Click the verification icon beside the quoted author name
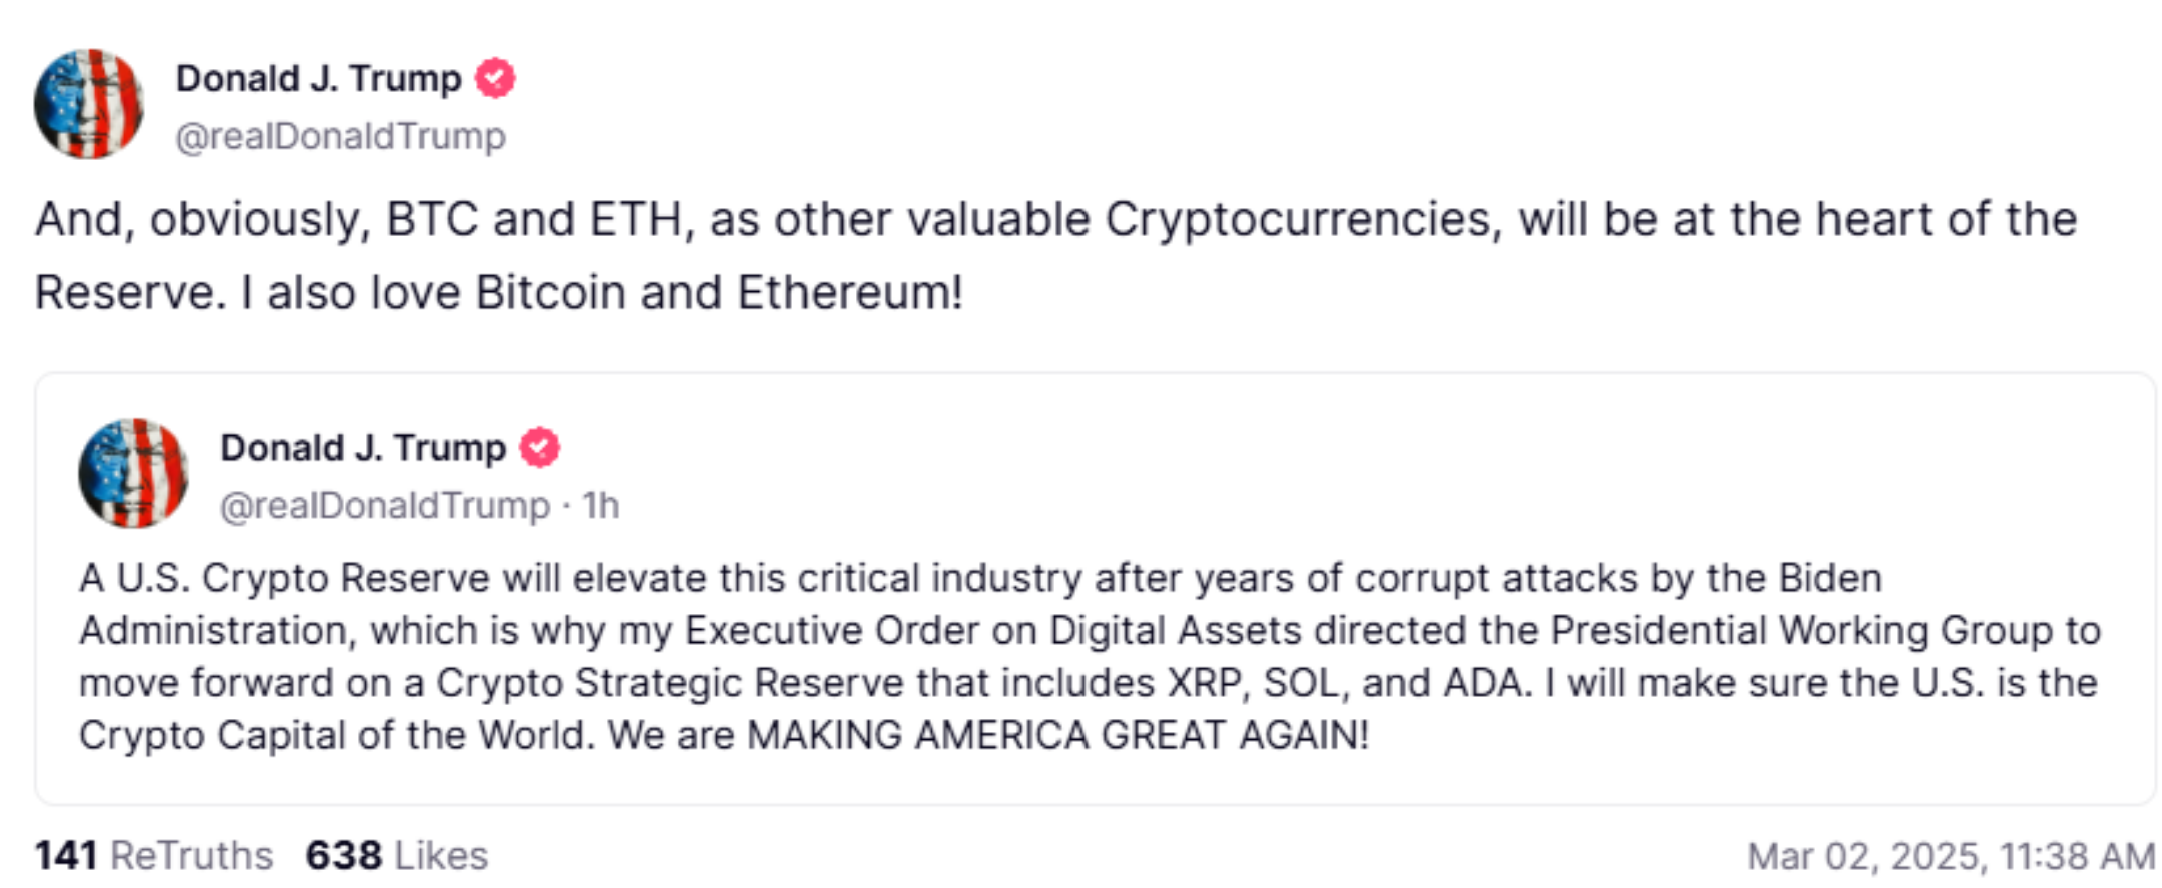The image size is (2162, 888). click(x=539, y=448)
